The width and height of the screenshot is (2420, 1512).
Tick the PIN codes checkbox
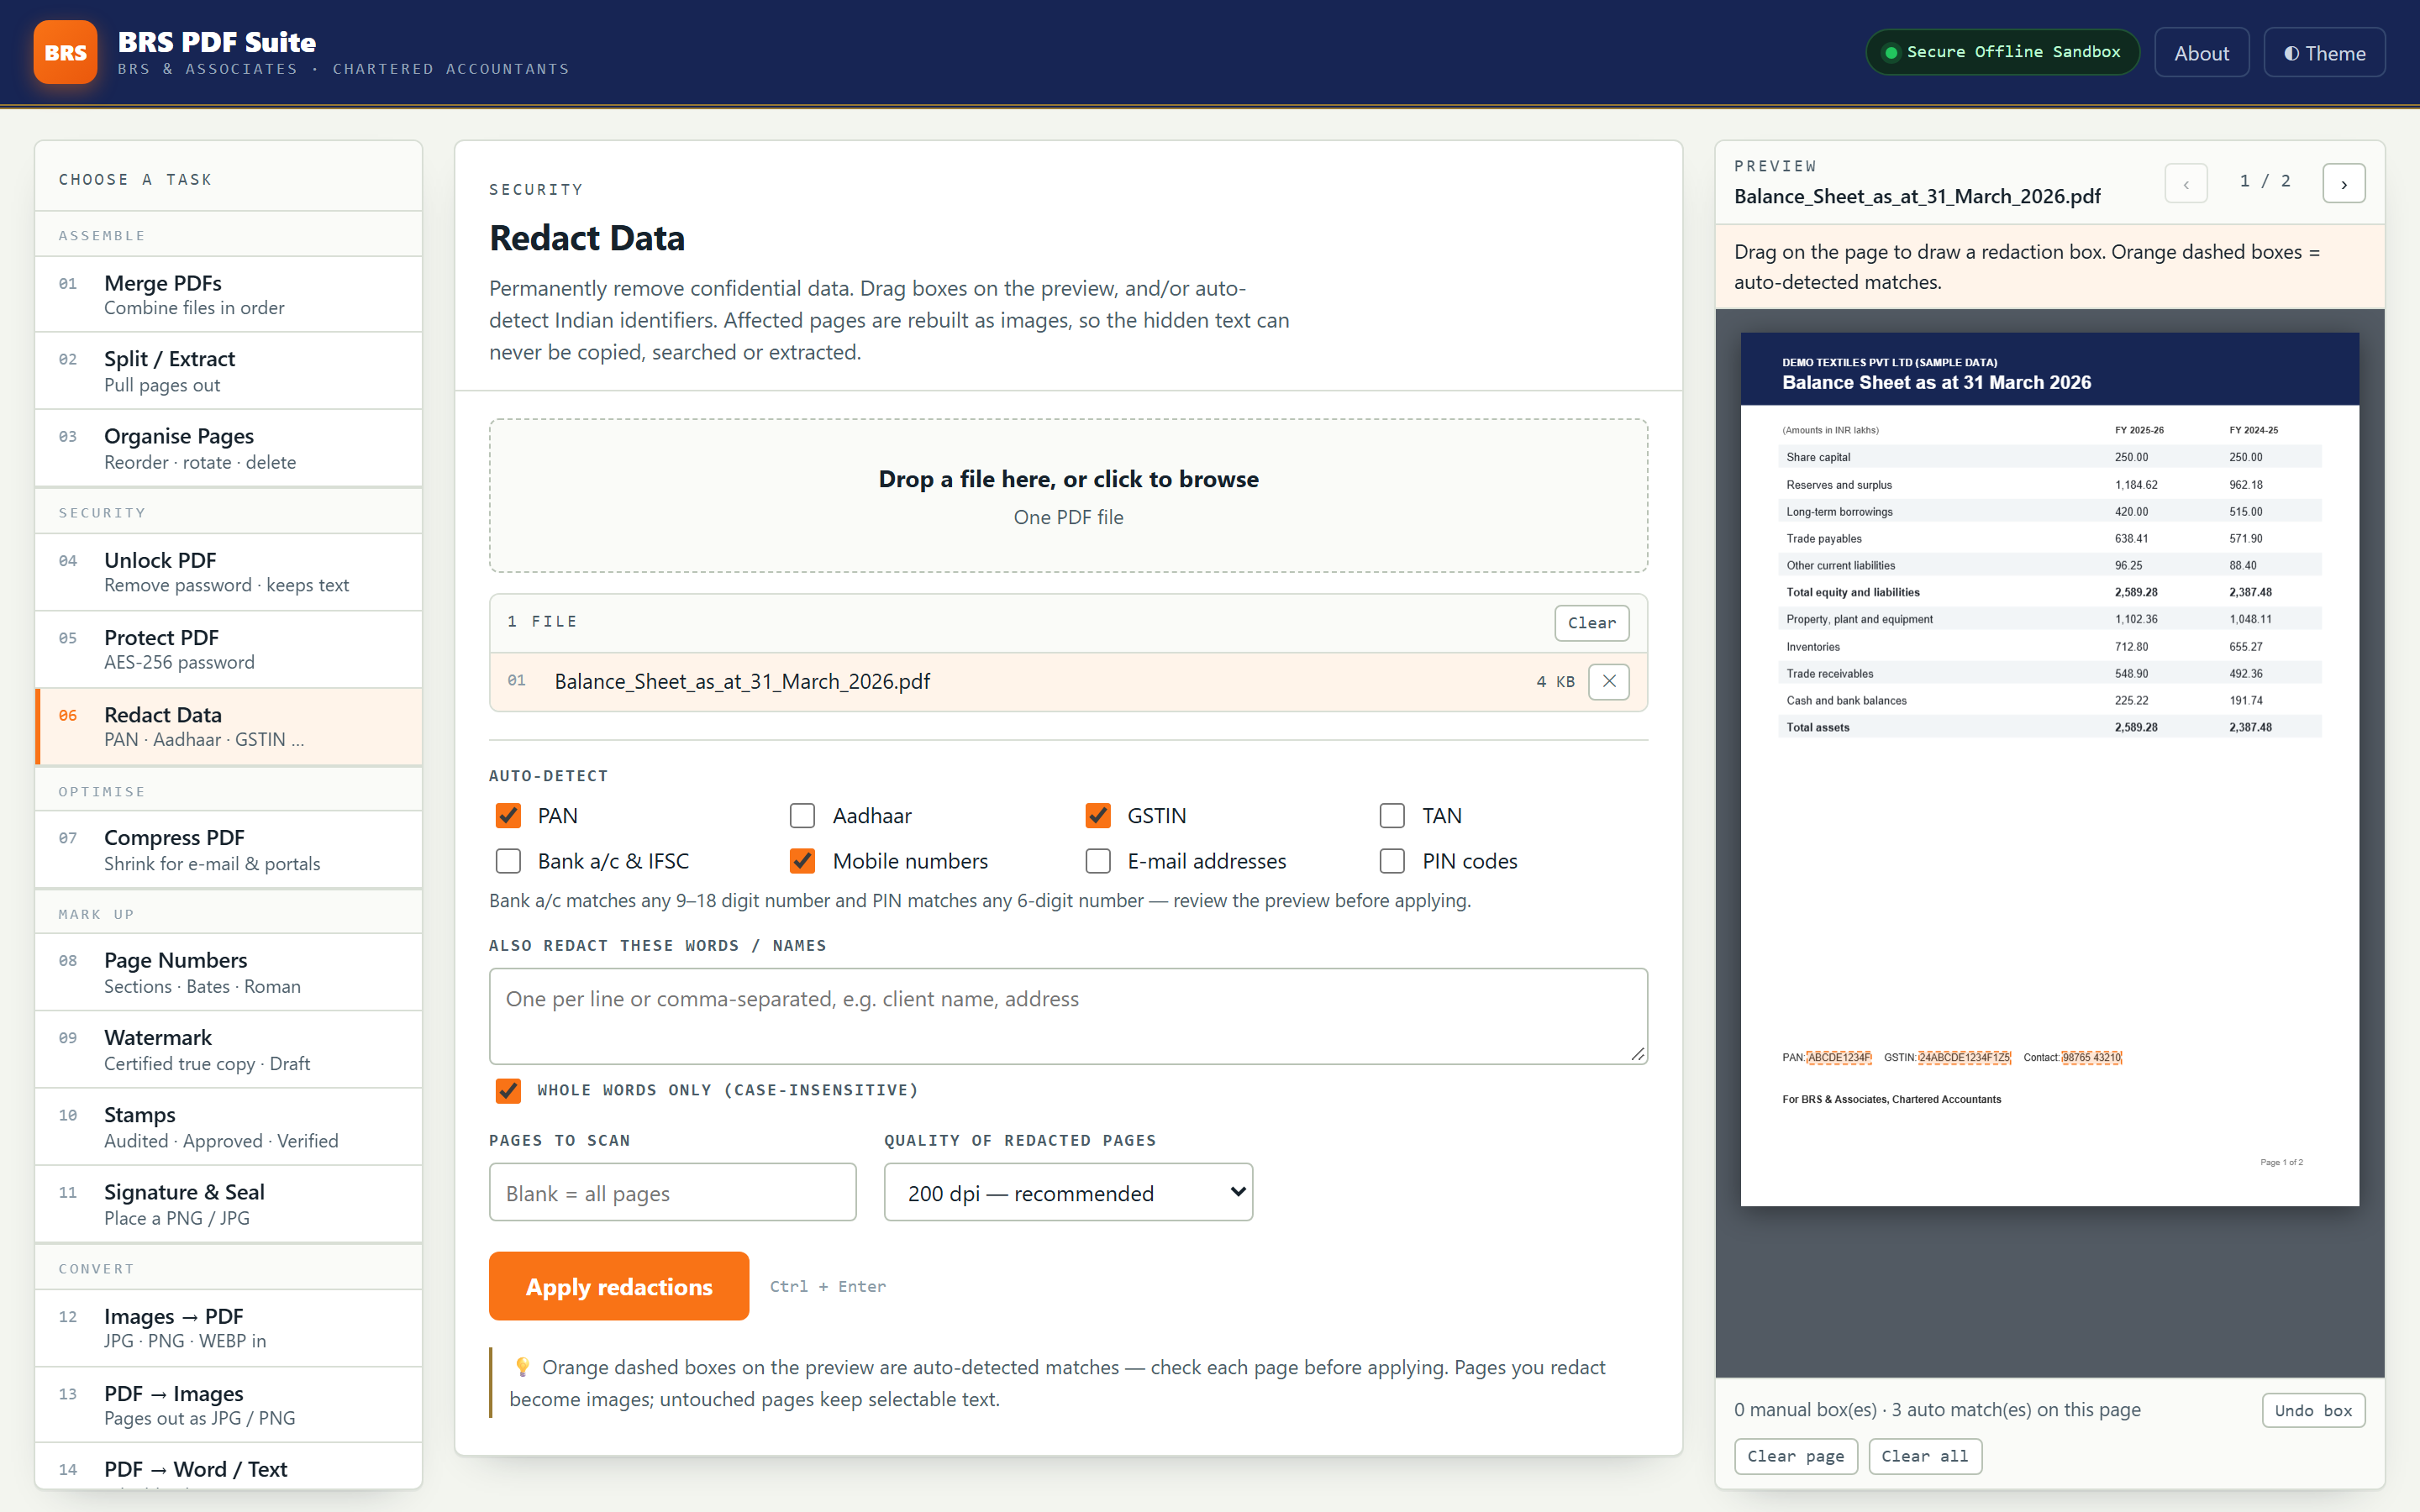point(1392,861)
